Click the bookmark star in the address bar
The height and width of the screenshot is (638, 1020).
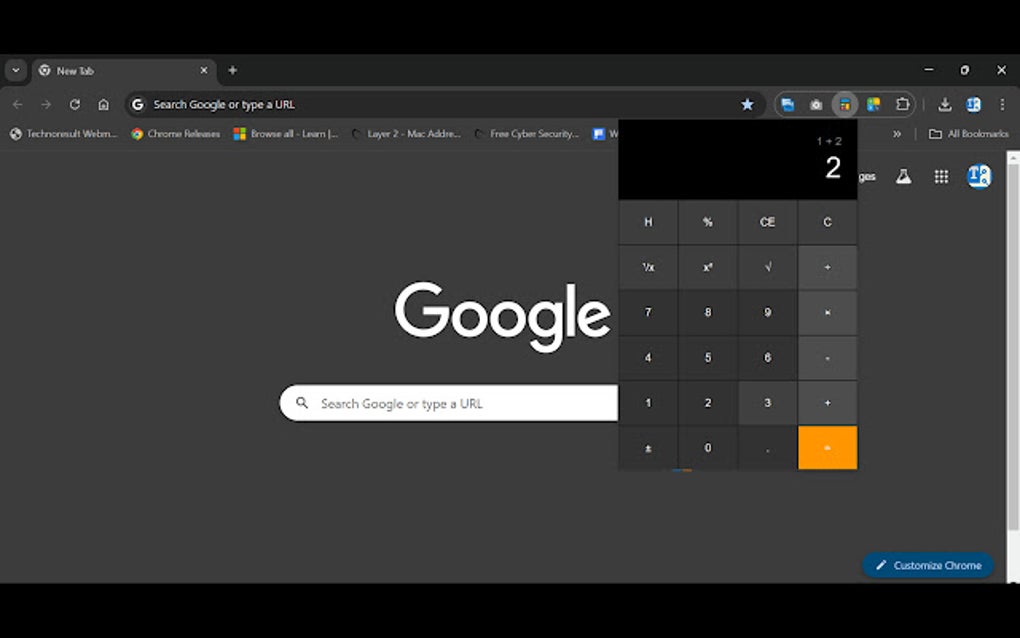748,104
